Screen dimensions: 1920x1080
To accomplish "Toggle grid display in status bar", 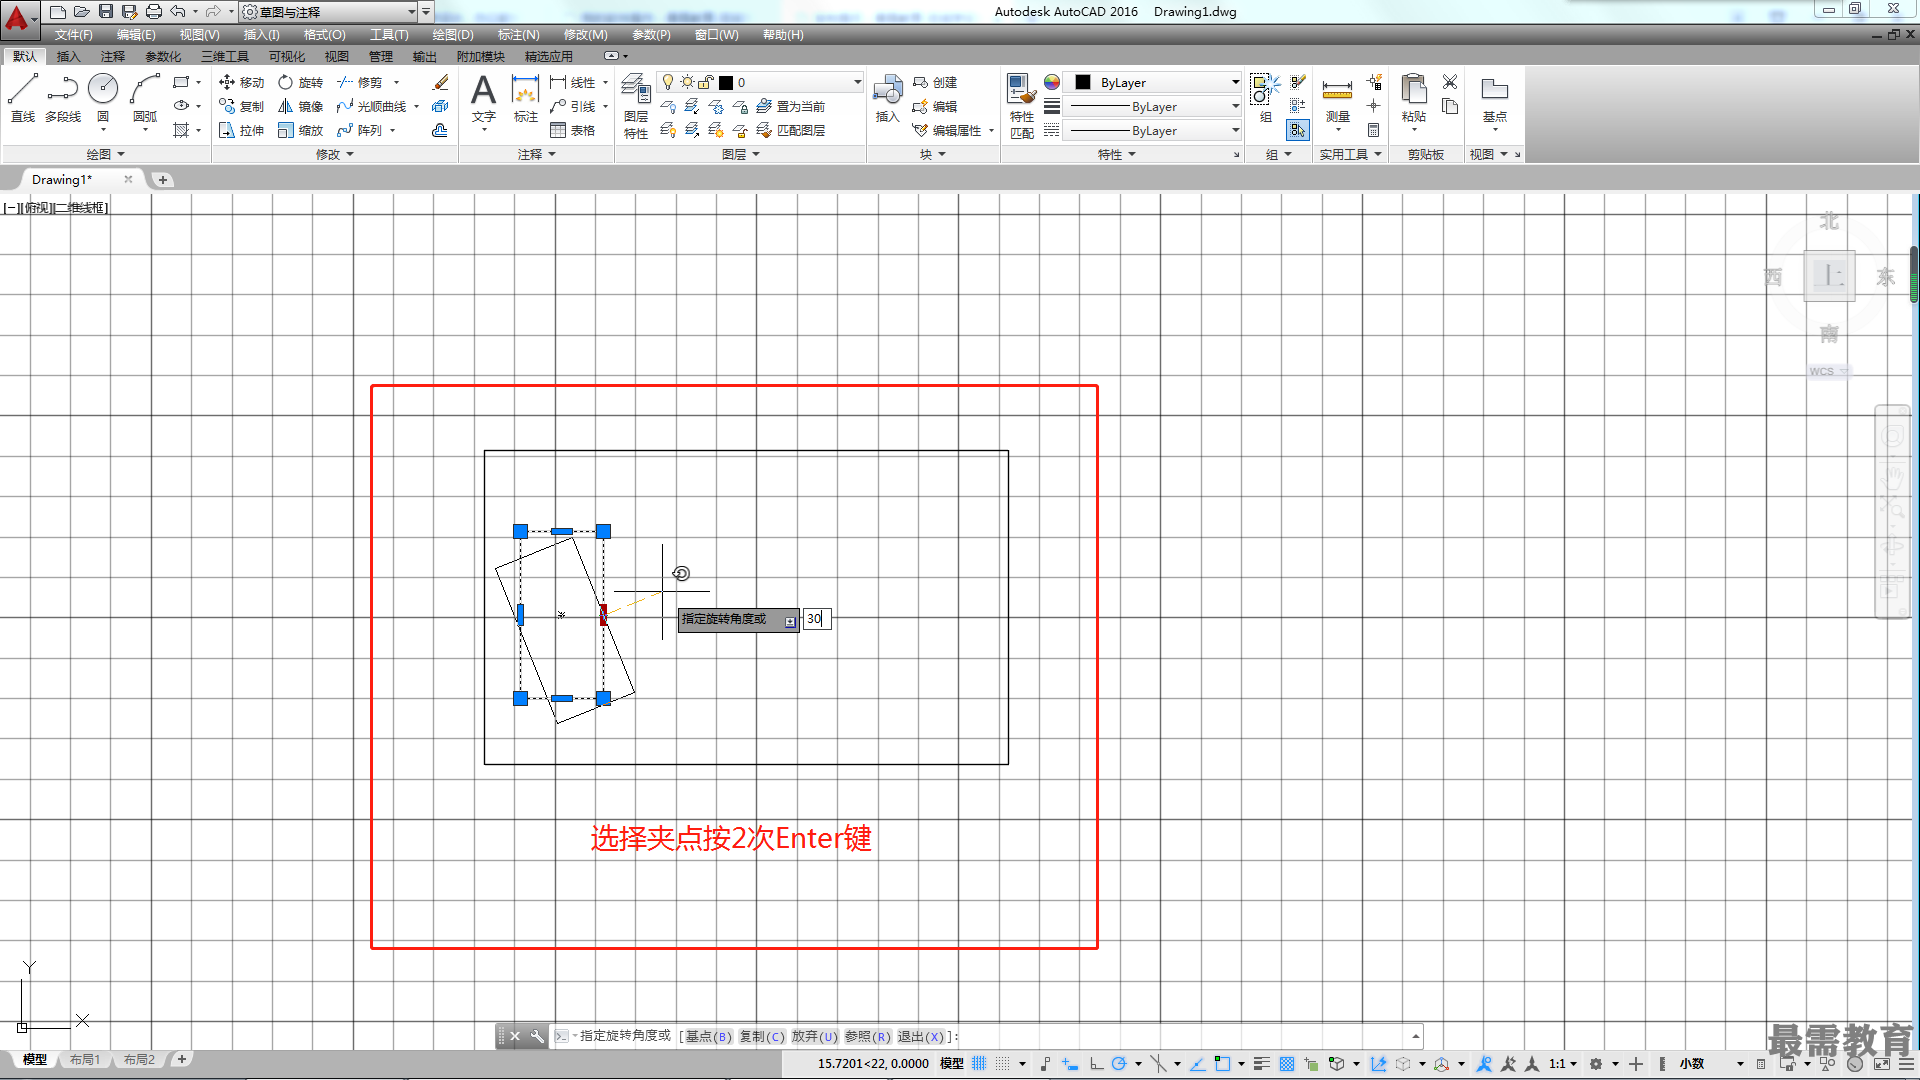I will (x=979, y=1063).
